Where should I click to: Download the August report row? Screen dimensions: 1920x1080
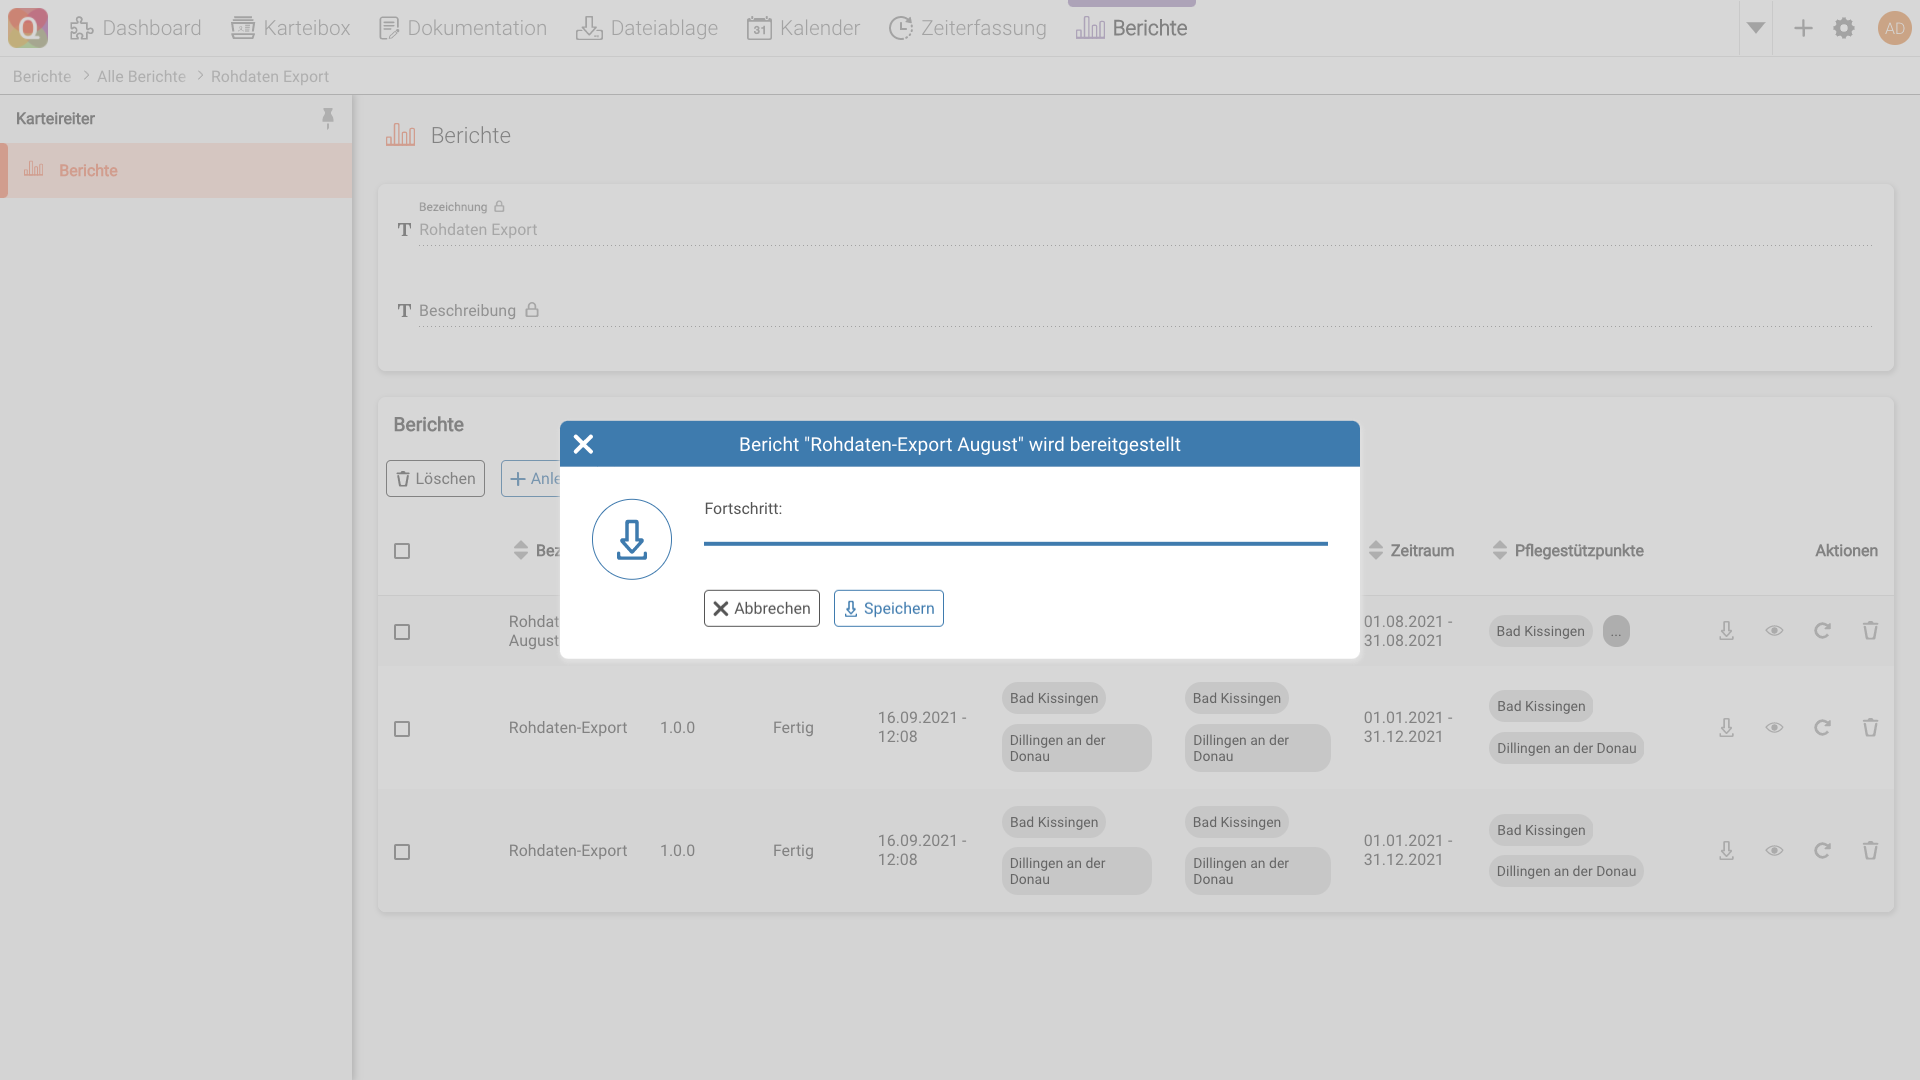(1726, 631)
